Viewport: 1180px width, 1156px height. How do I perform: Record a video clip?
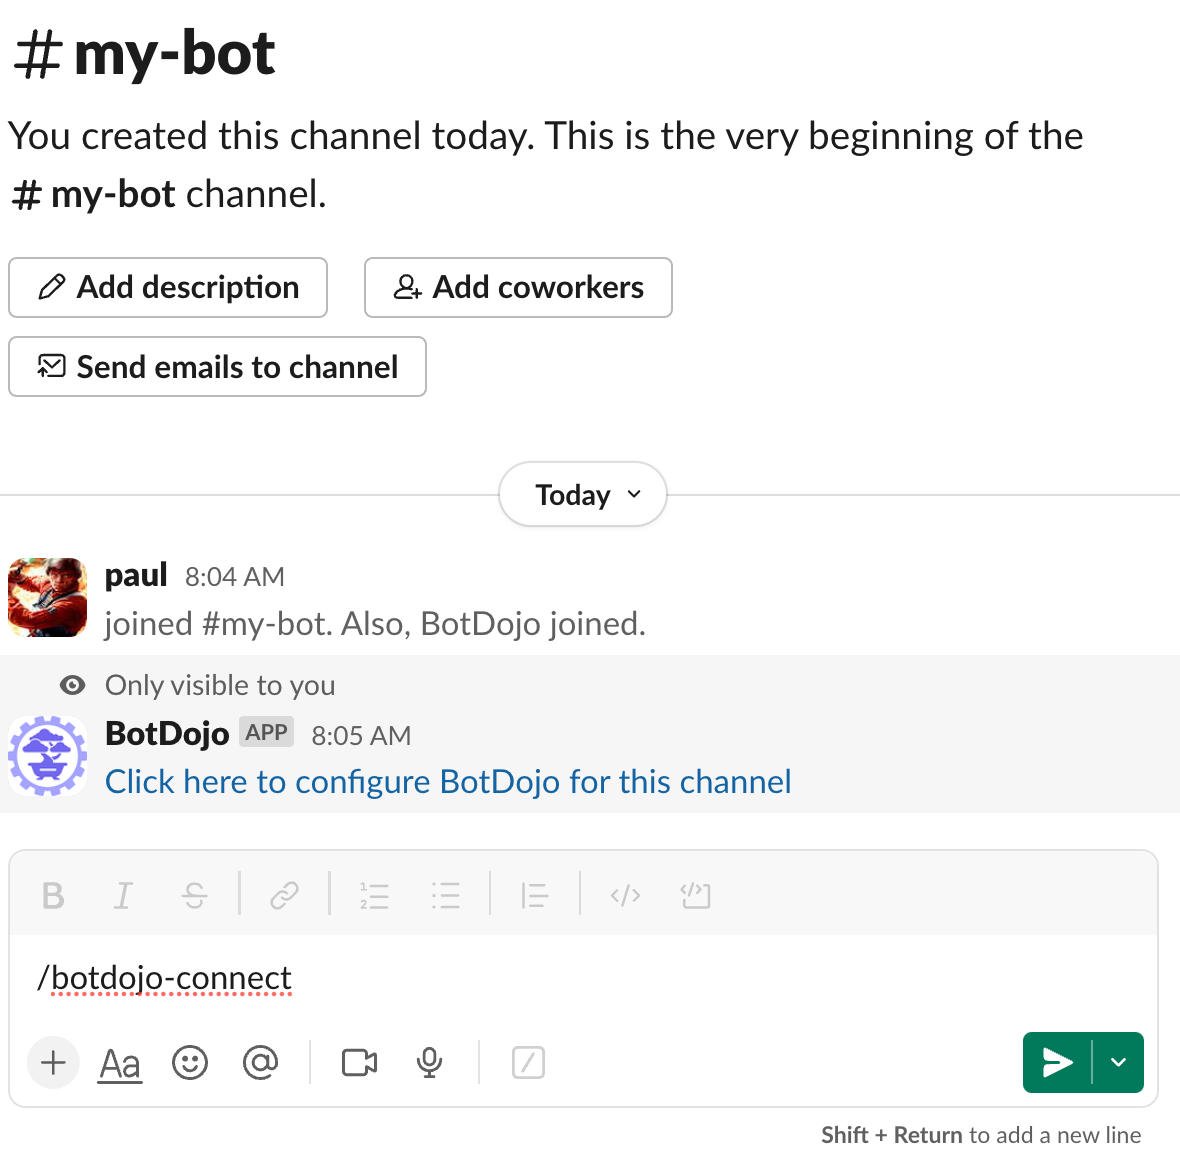coord(360,1063)
